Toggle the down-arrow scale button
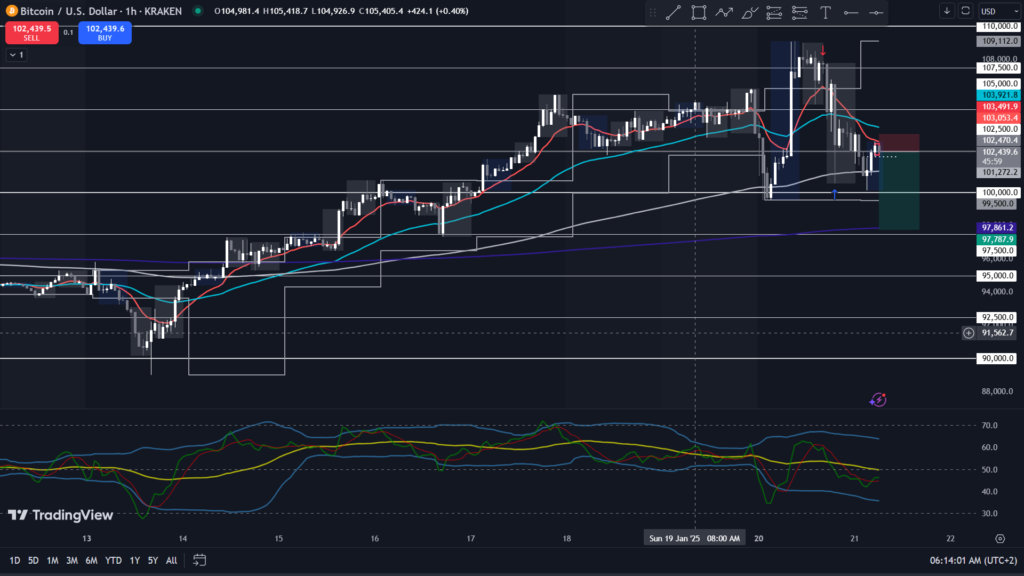The height and width of the screenshot is (576, 1024). [946, 10]
